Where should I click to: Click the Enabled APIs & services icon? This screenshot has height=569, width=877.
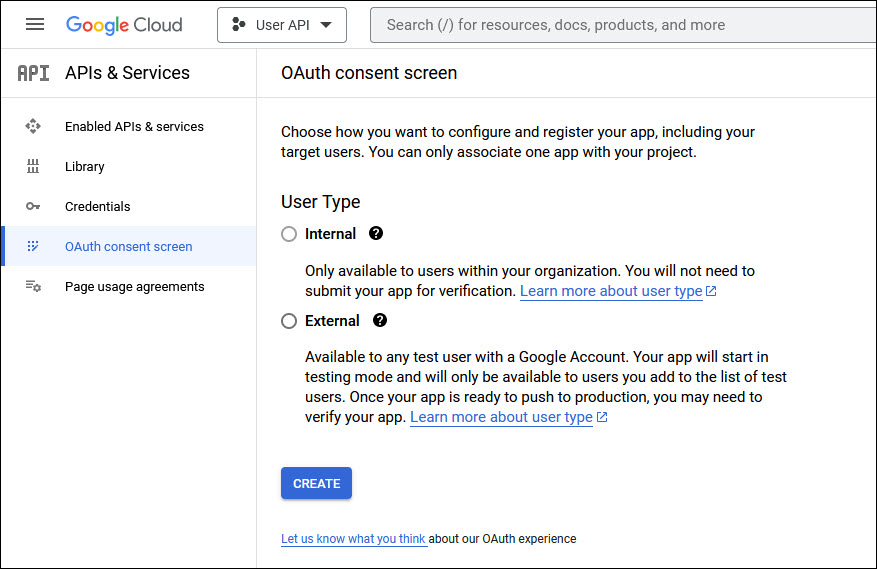click(x=33, y=127)
